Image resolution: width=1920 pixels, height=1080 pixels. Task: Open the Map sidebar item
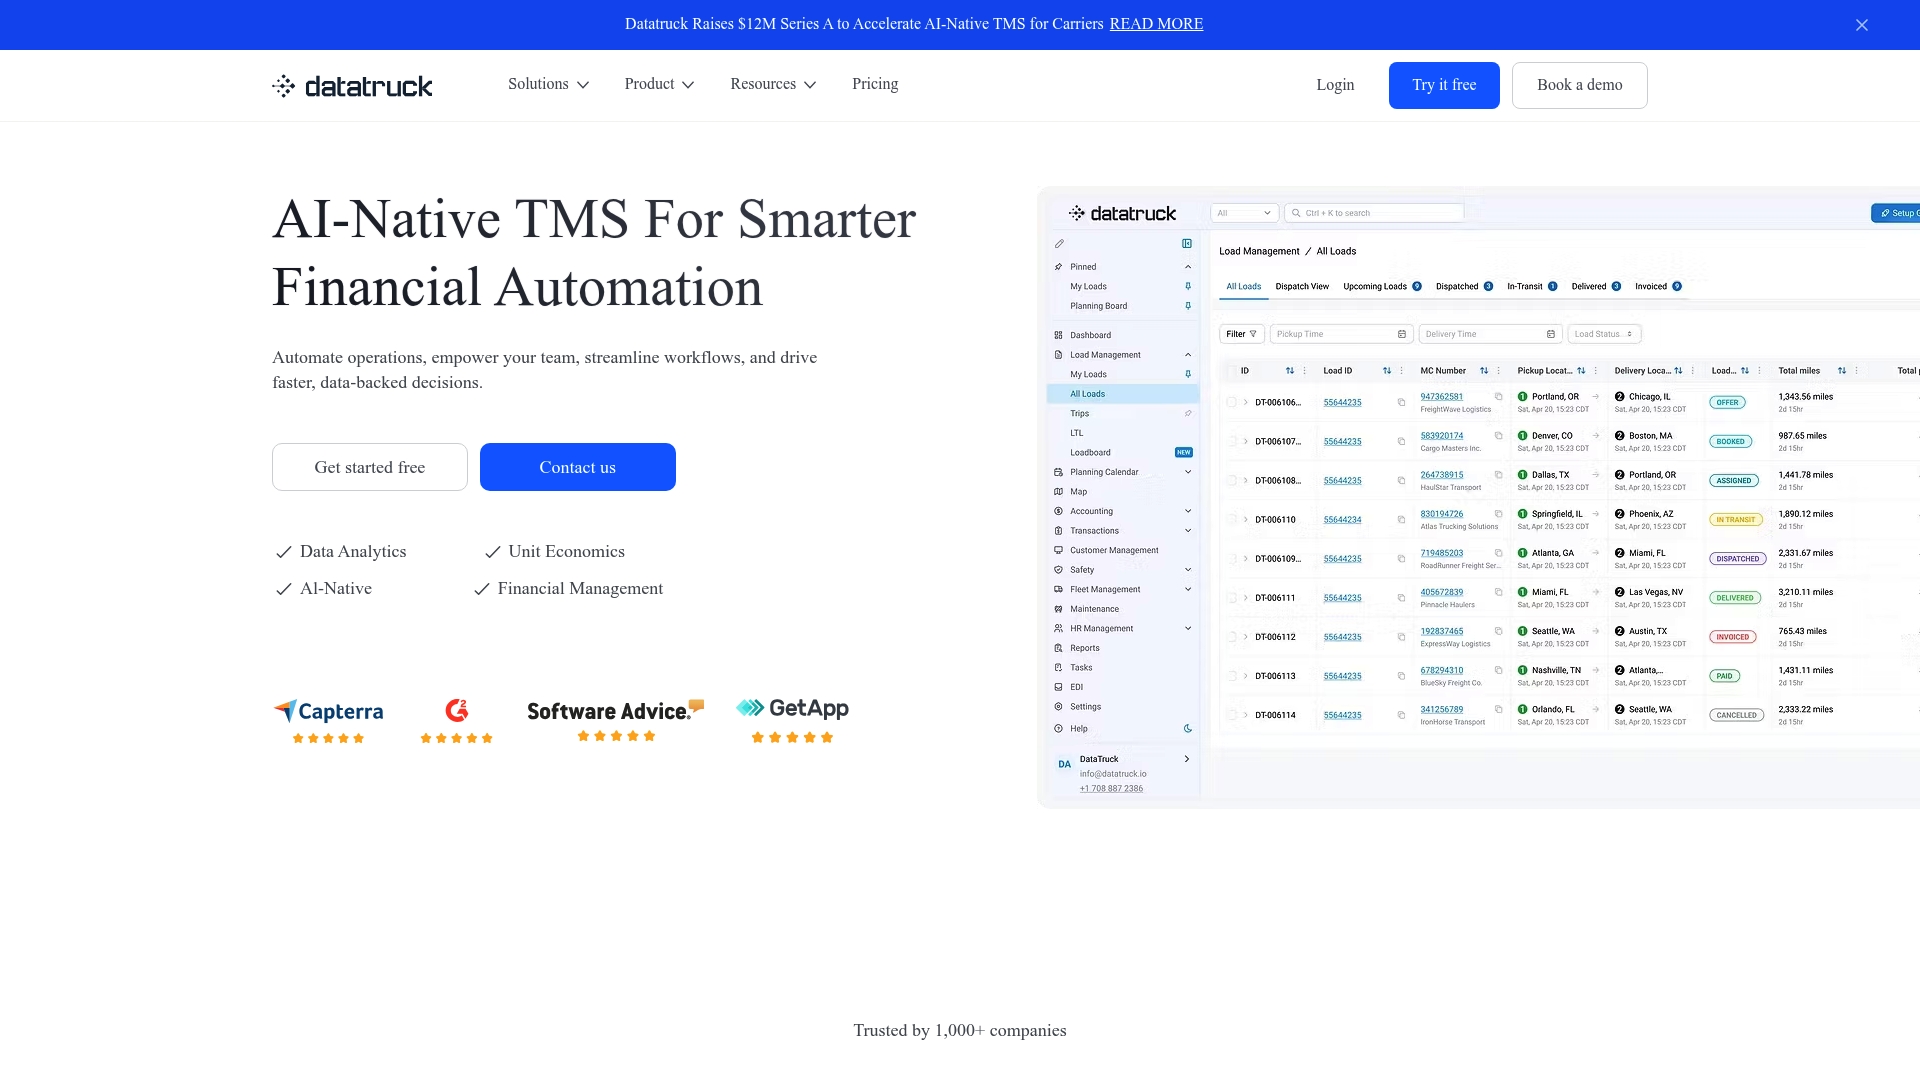point(1079,491)
